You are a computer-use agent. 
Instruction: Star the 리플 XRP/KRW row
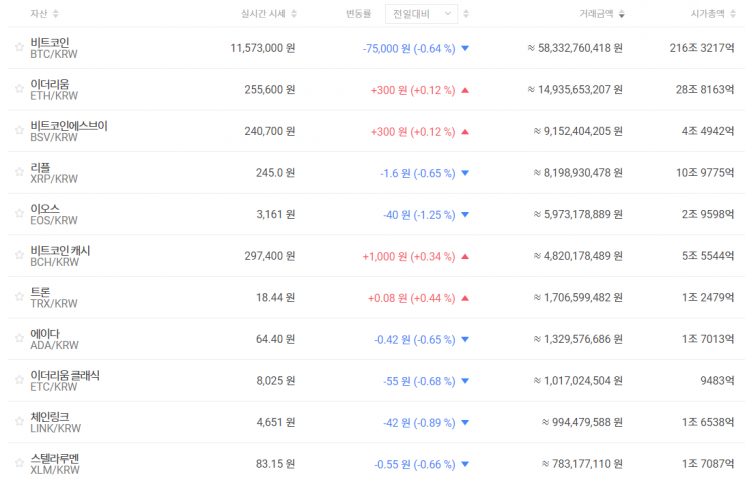pyautogui.click(x=19, y=172)
